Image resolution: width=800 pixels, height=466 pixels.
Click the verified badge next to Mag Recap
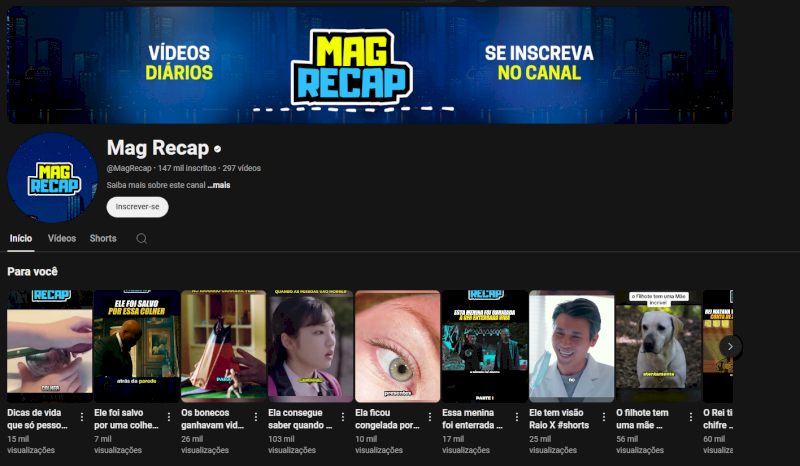(x=217, y=149)
